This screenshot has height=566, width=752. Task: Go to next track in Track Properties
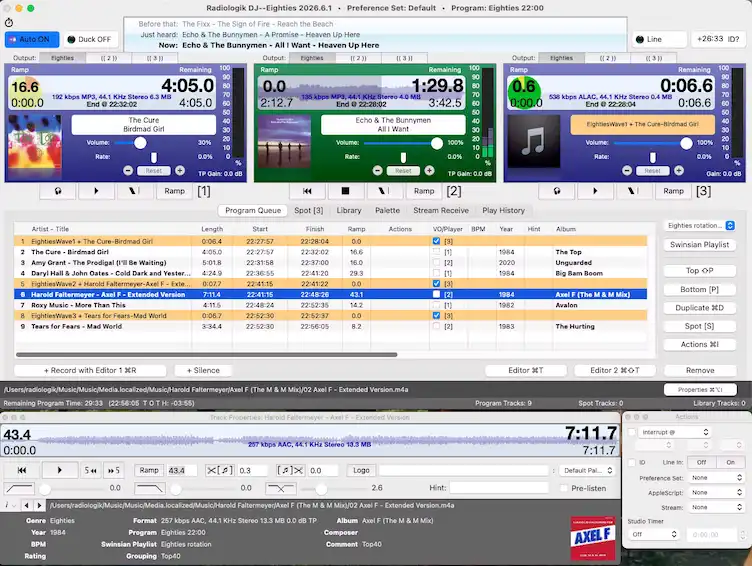tap(39, 505)
